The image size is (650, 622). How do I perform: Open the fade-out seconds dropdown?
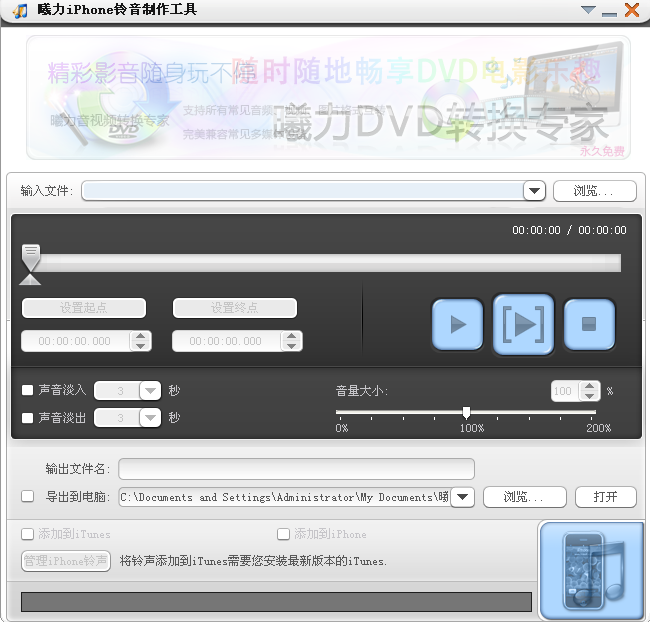150,418
